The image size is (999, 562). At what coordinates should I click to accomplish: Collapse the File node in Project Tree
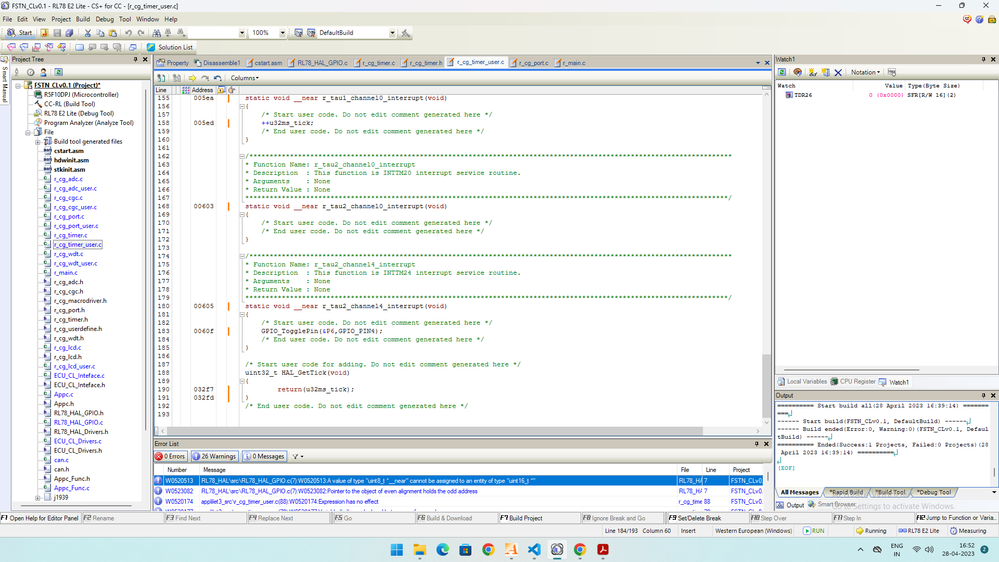(x=28, y=133)
